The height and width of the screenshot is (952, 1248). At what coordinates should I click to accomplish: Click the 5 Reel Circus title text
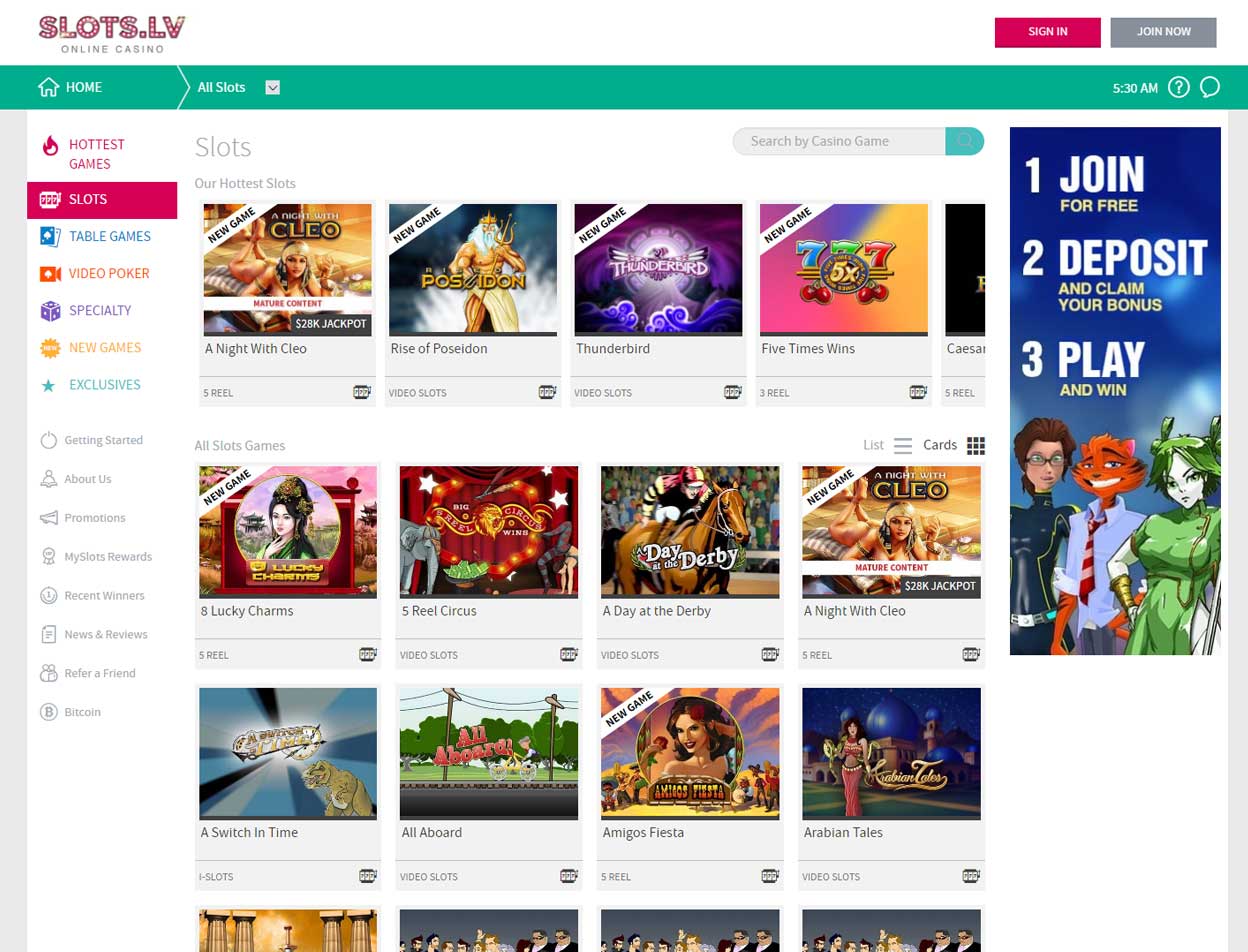coord(439,611)
